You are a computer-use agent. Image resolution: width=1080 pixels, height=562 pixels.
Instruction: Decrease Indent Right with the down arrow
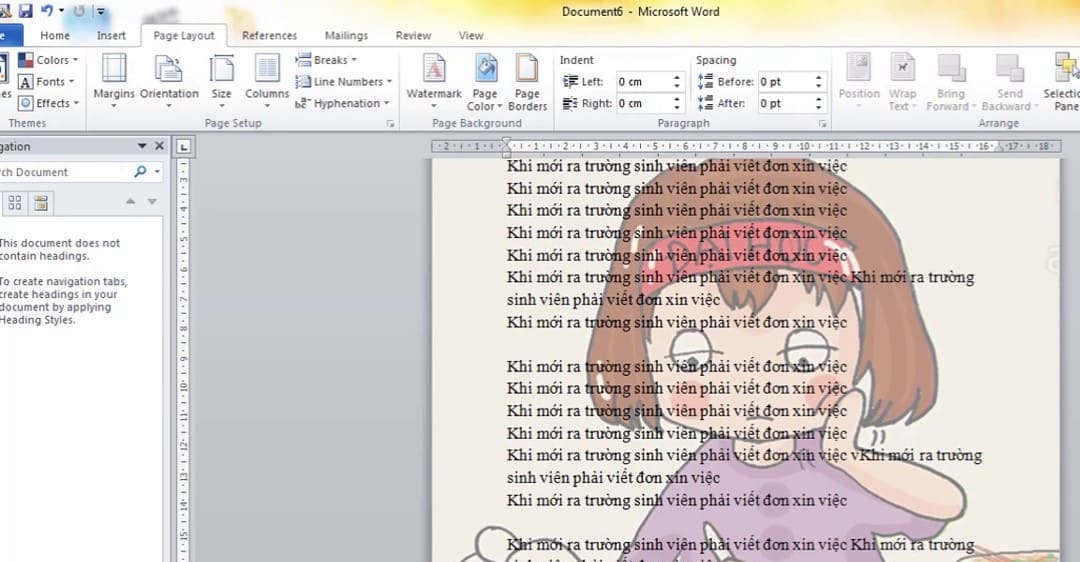(x=677, y=107)
